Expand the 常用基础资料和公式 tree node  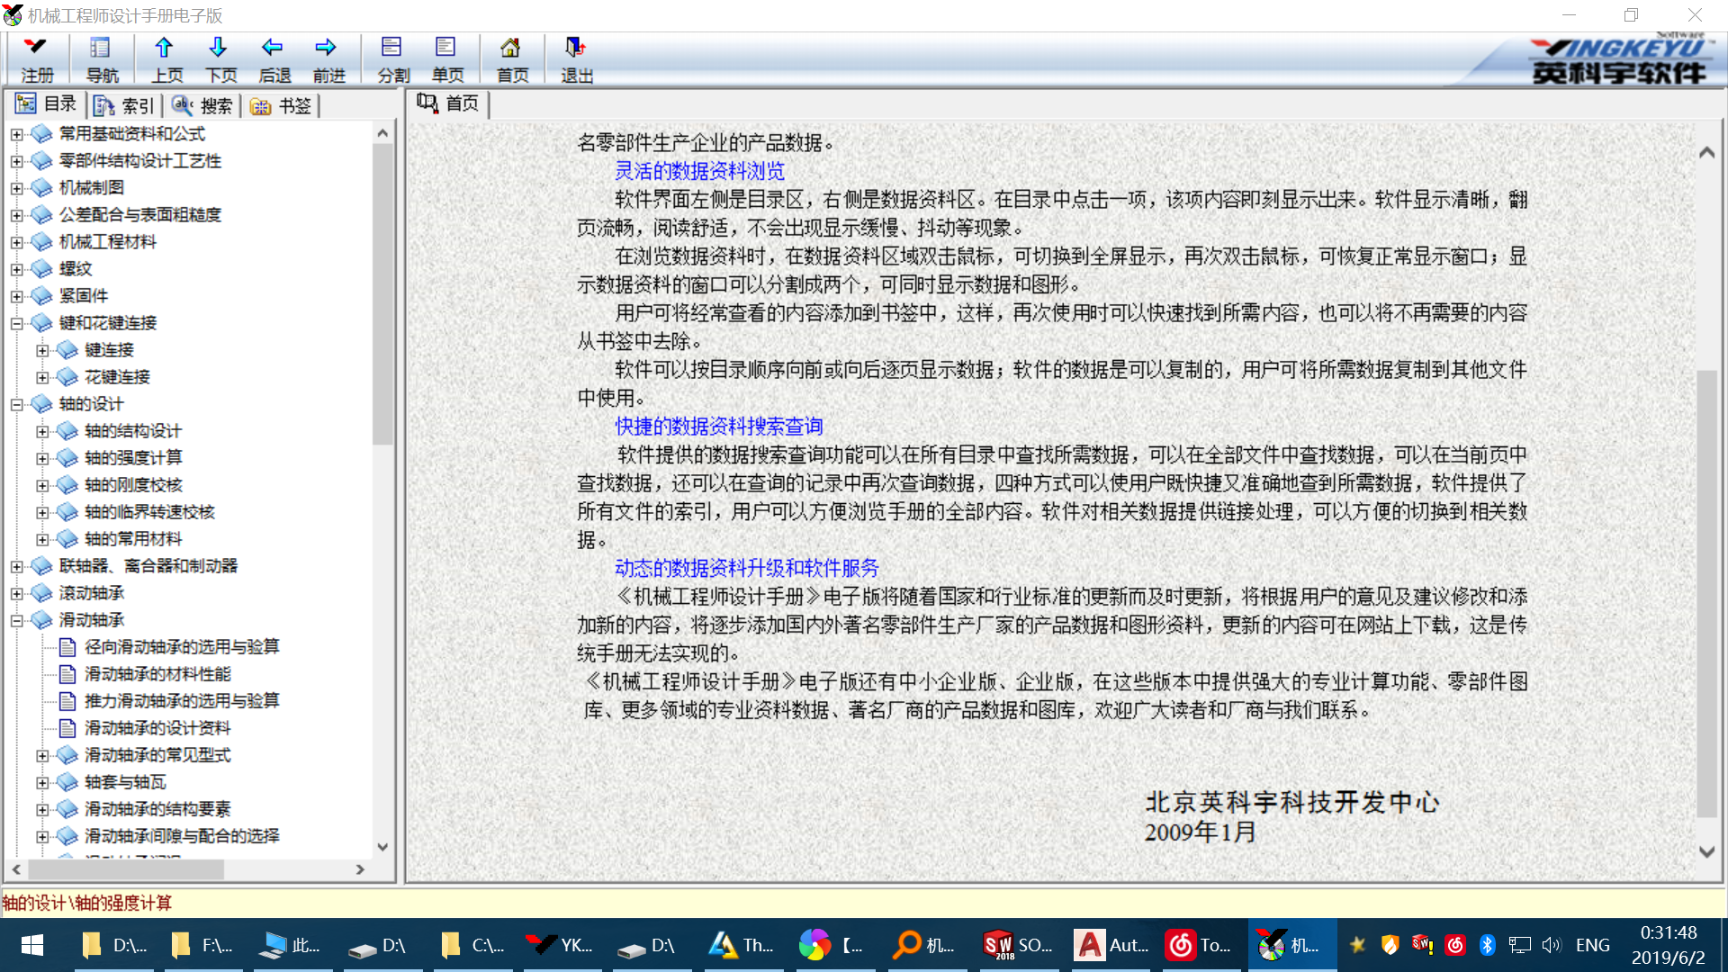pyautogui.click(x=17, y=134)
